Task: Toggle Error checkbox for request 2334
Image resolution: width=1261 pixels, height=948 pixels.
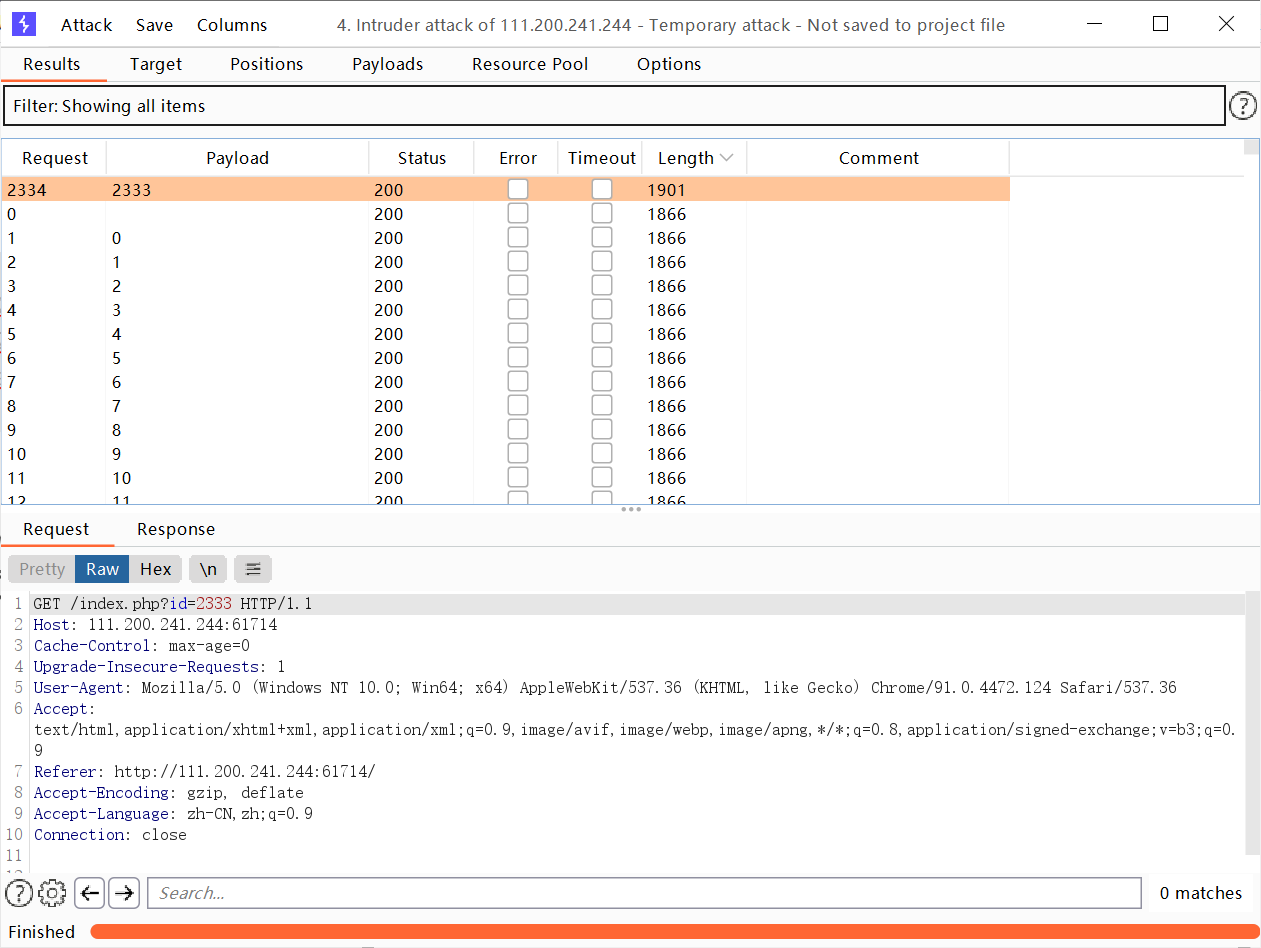Action: coord(518,189)
